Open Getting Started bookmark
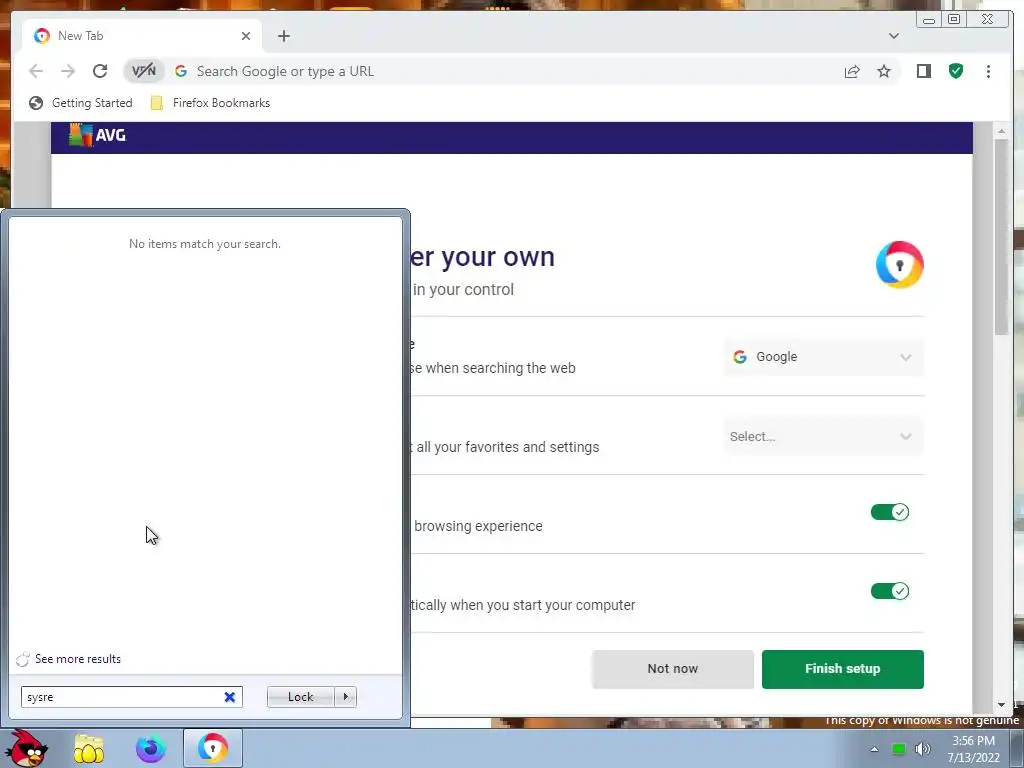This screenshot has height=768, width=1024. [81, 103]
